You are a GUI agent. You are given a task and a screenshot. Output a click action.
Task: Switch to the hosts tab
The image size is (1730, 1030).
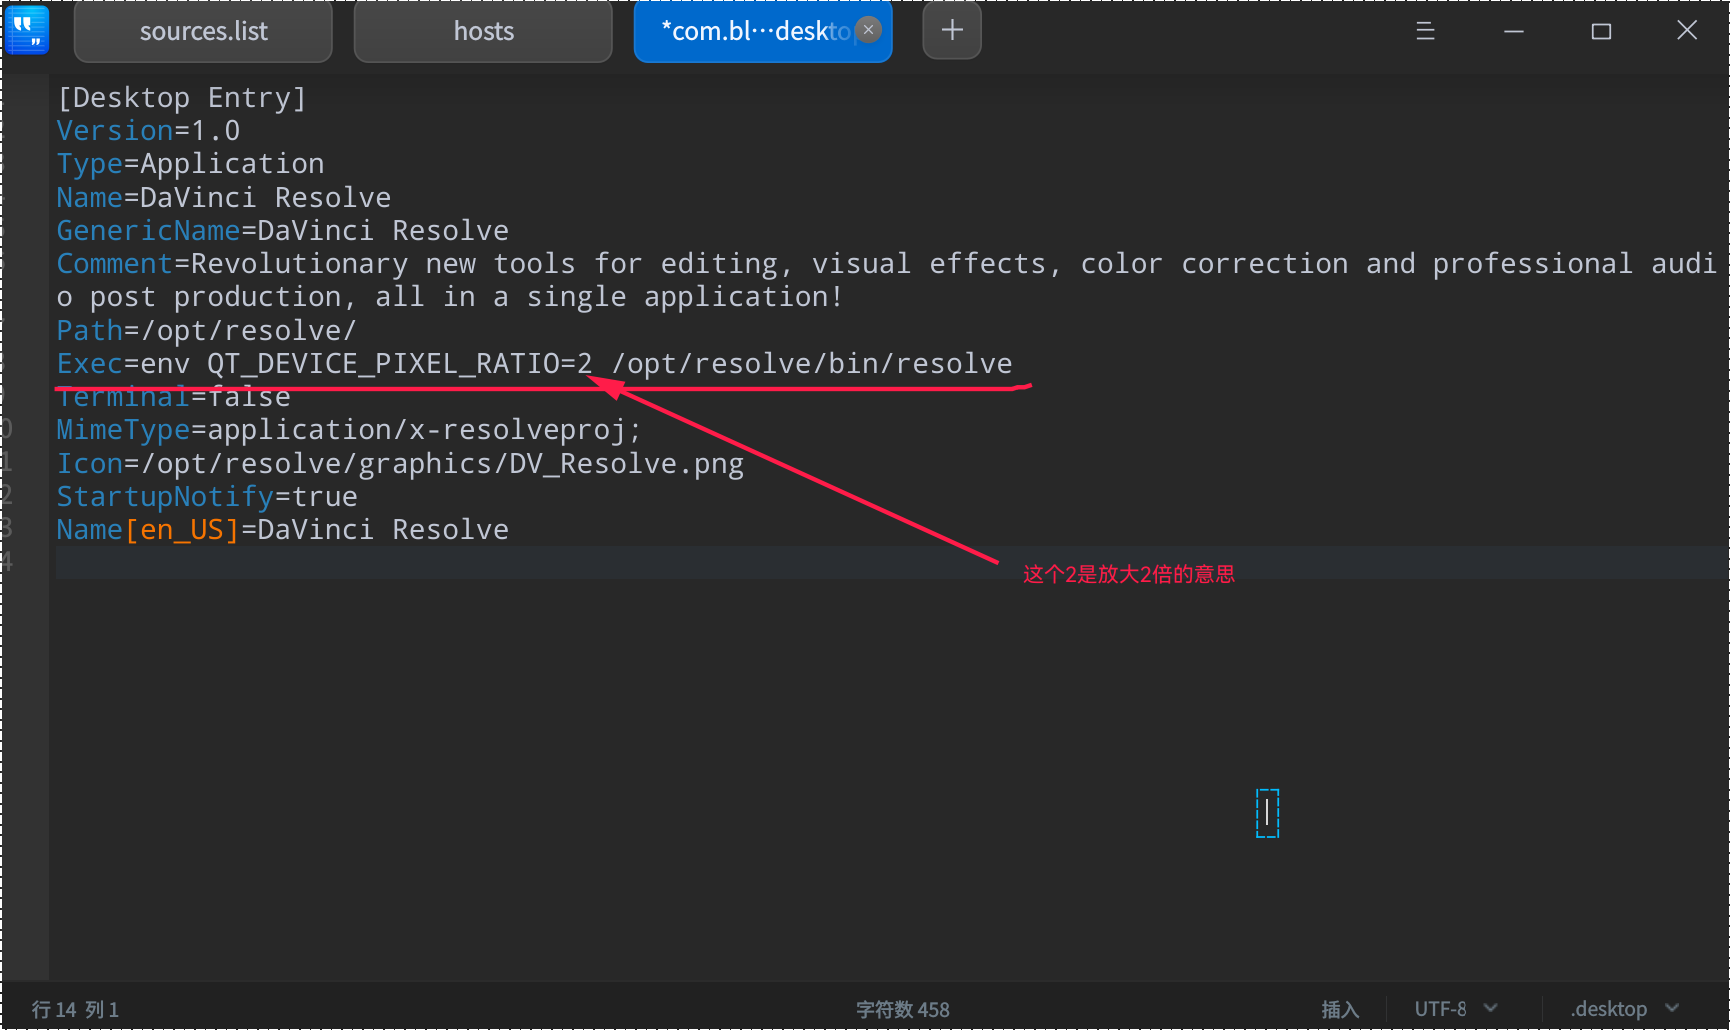(483, 32)
